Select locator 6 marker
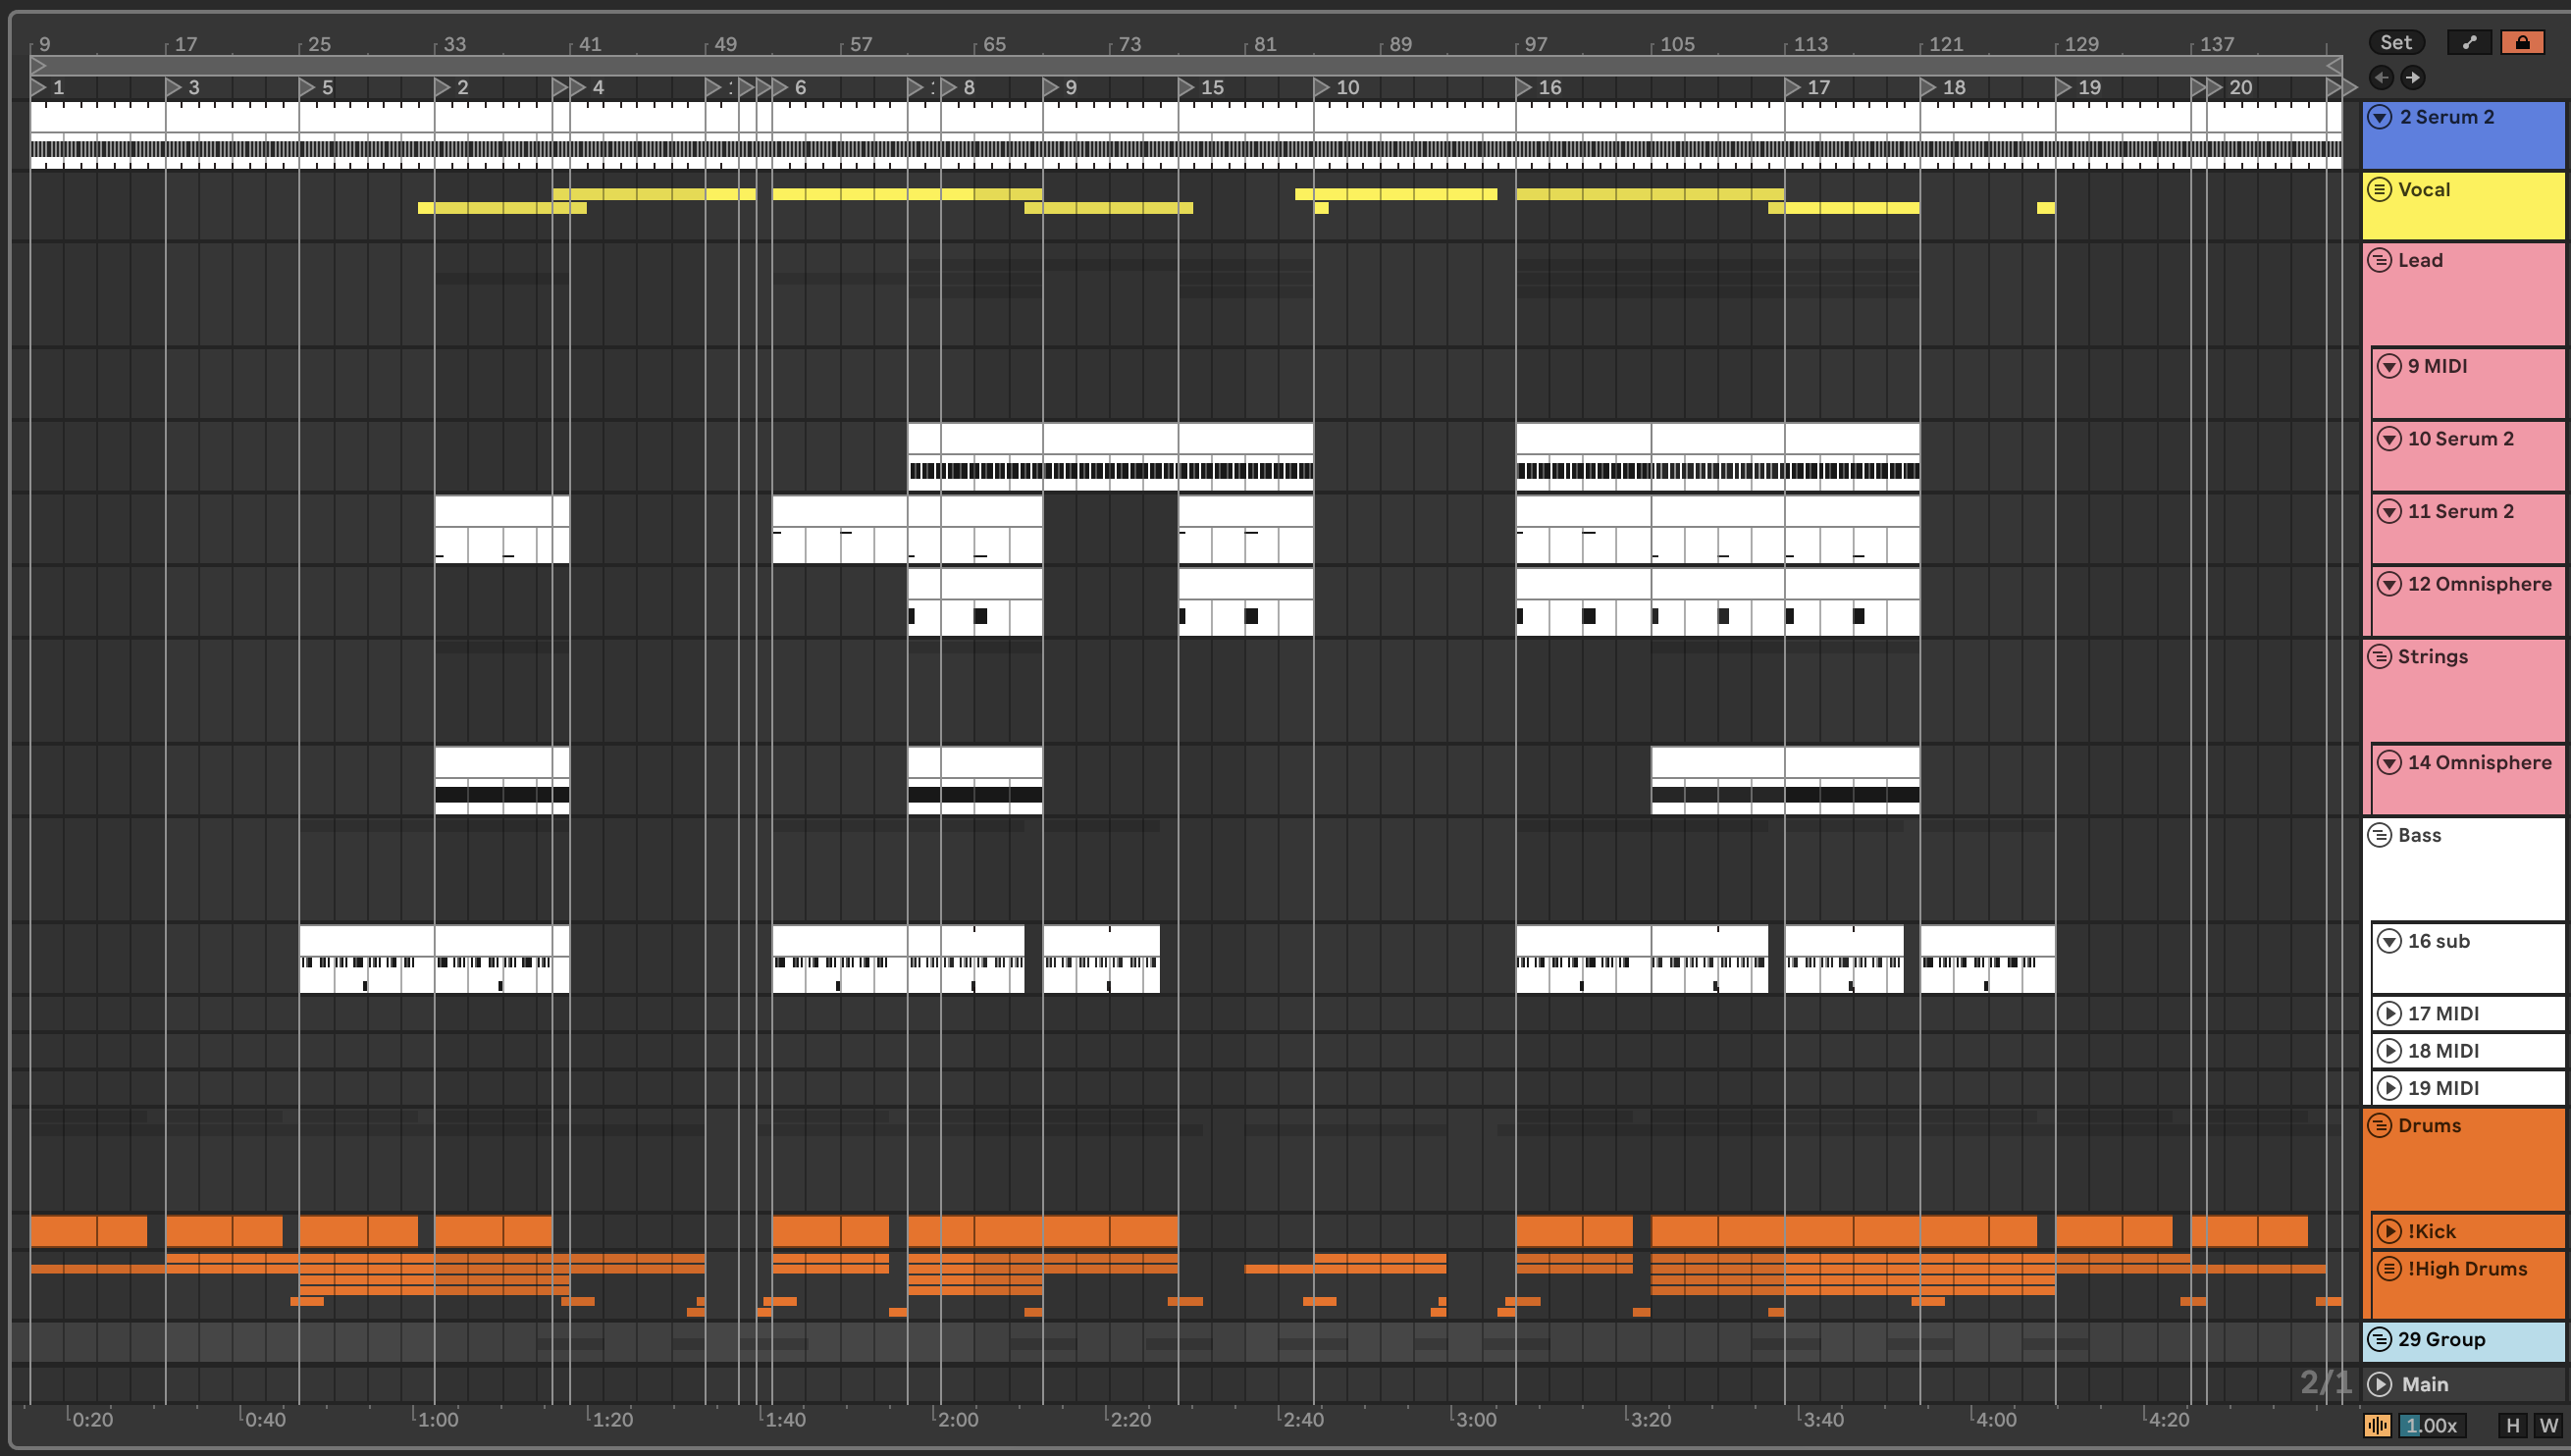2571x1456 pixels. click(780, 87)
